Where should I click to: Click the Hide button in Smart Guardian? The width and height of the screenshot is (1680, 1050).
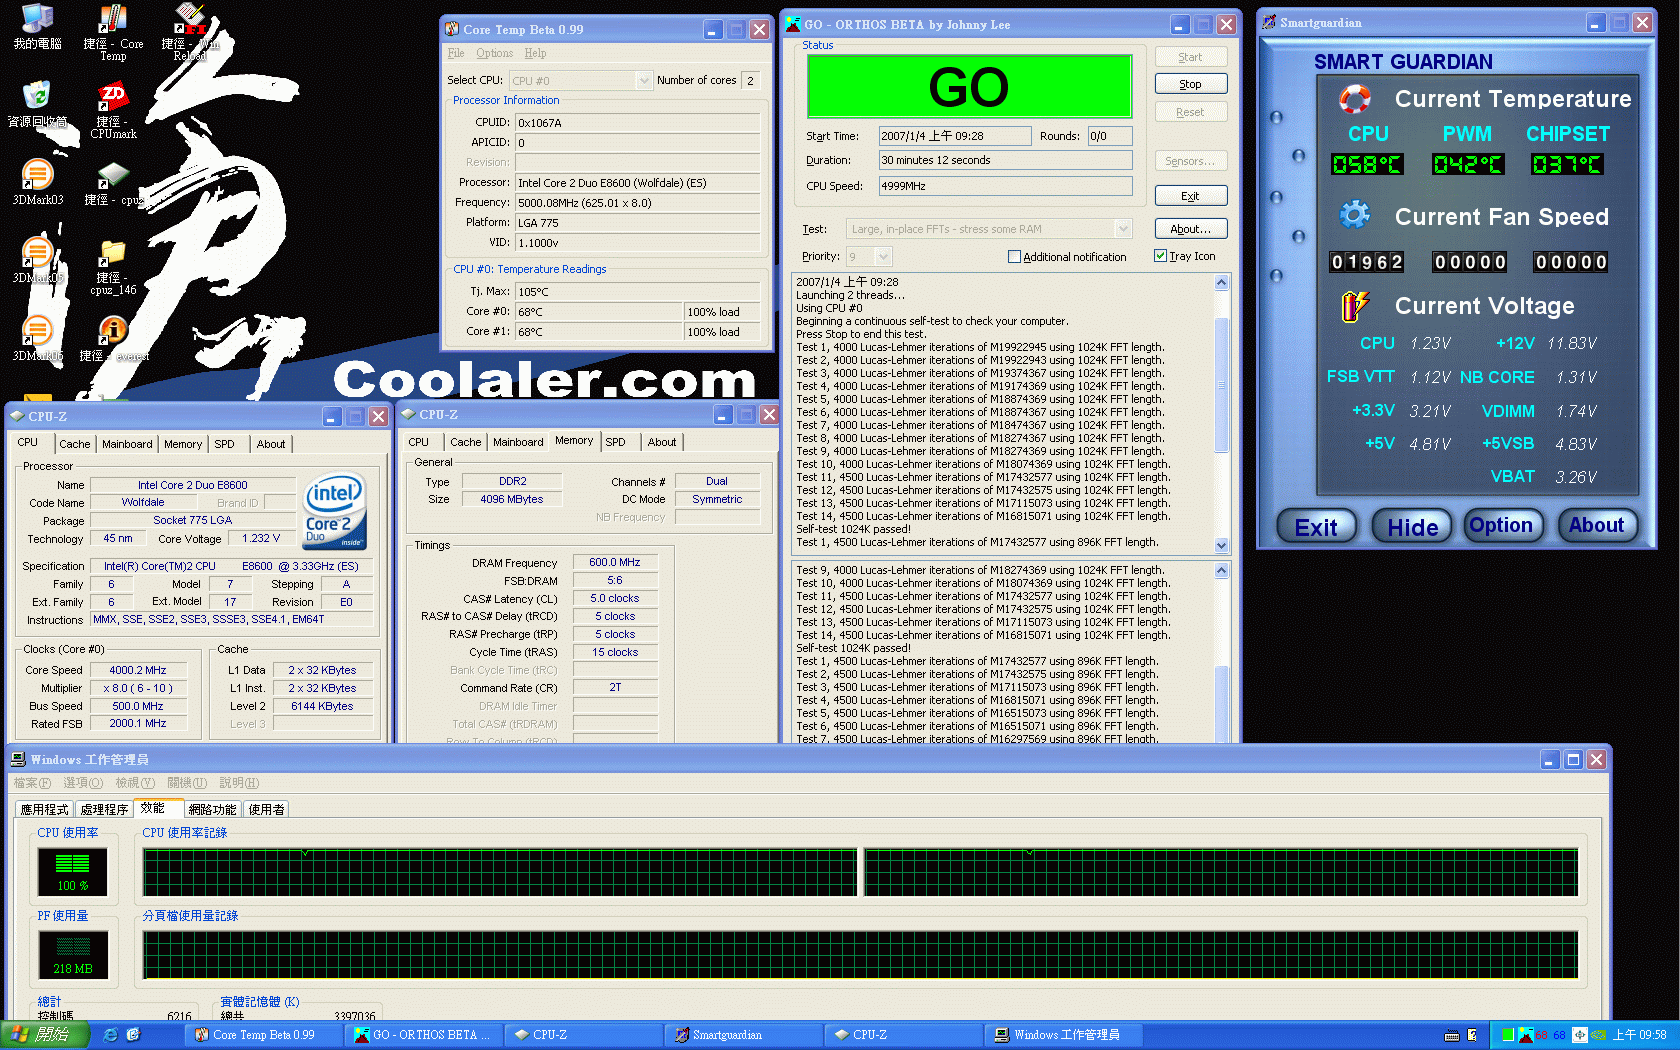pyautogui.click(x=1412, y=526)
